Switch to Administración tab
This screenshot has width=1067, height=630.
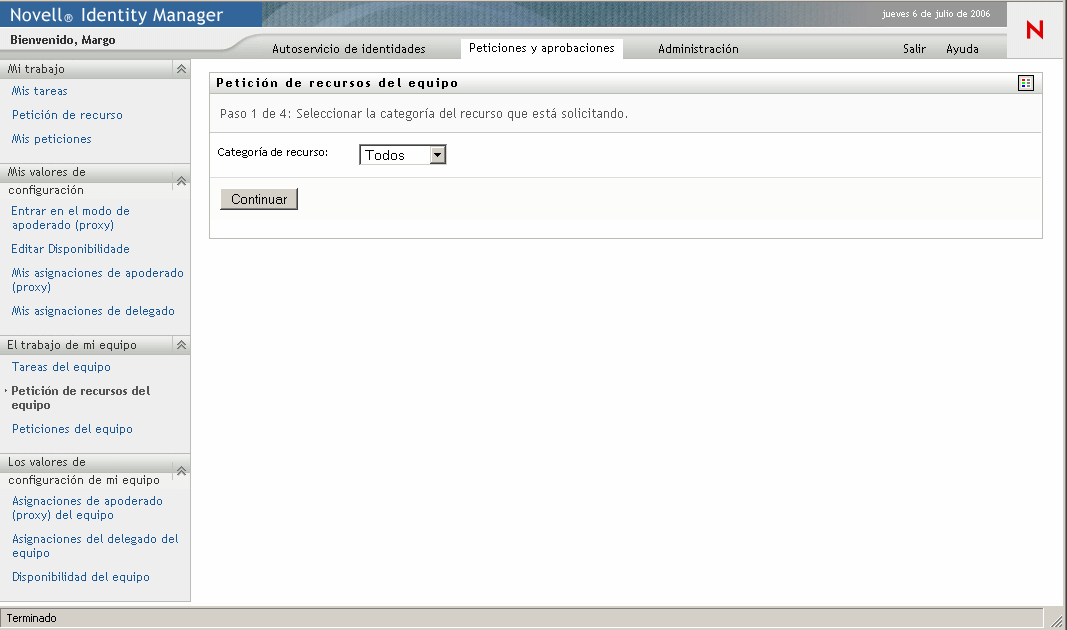[x=698, y=49]
